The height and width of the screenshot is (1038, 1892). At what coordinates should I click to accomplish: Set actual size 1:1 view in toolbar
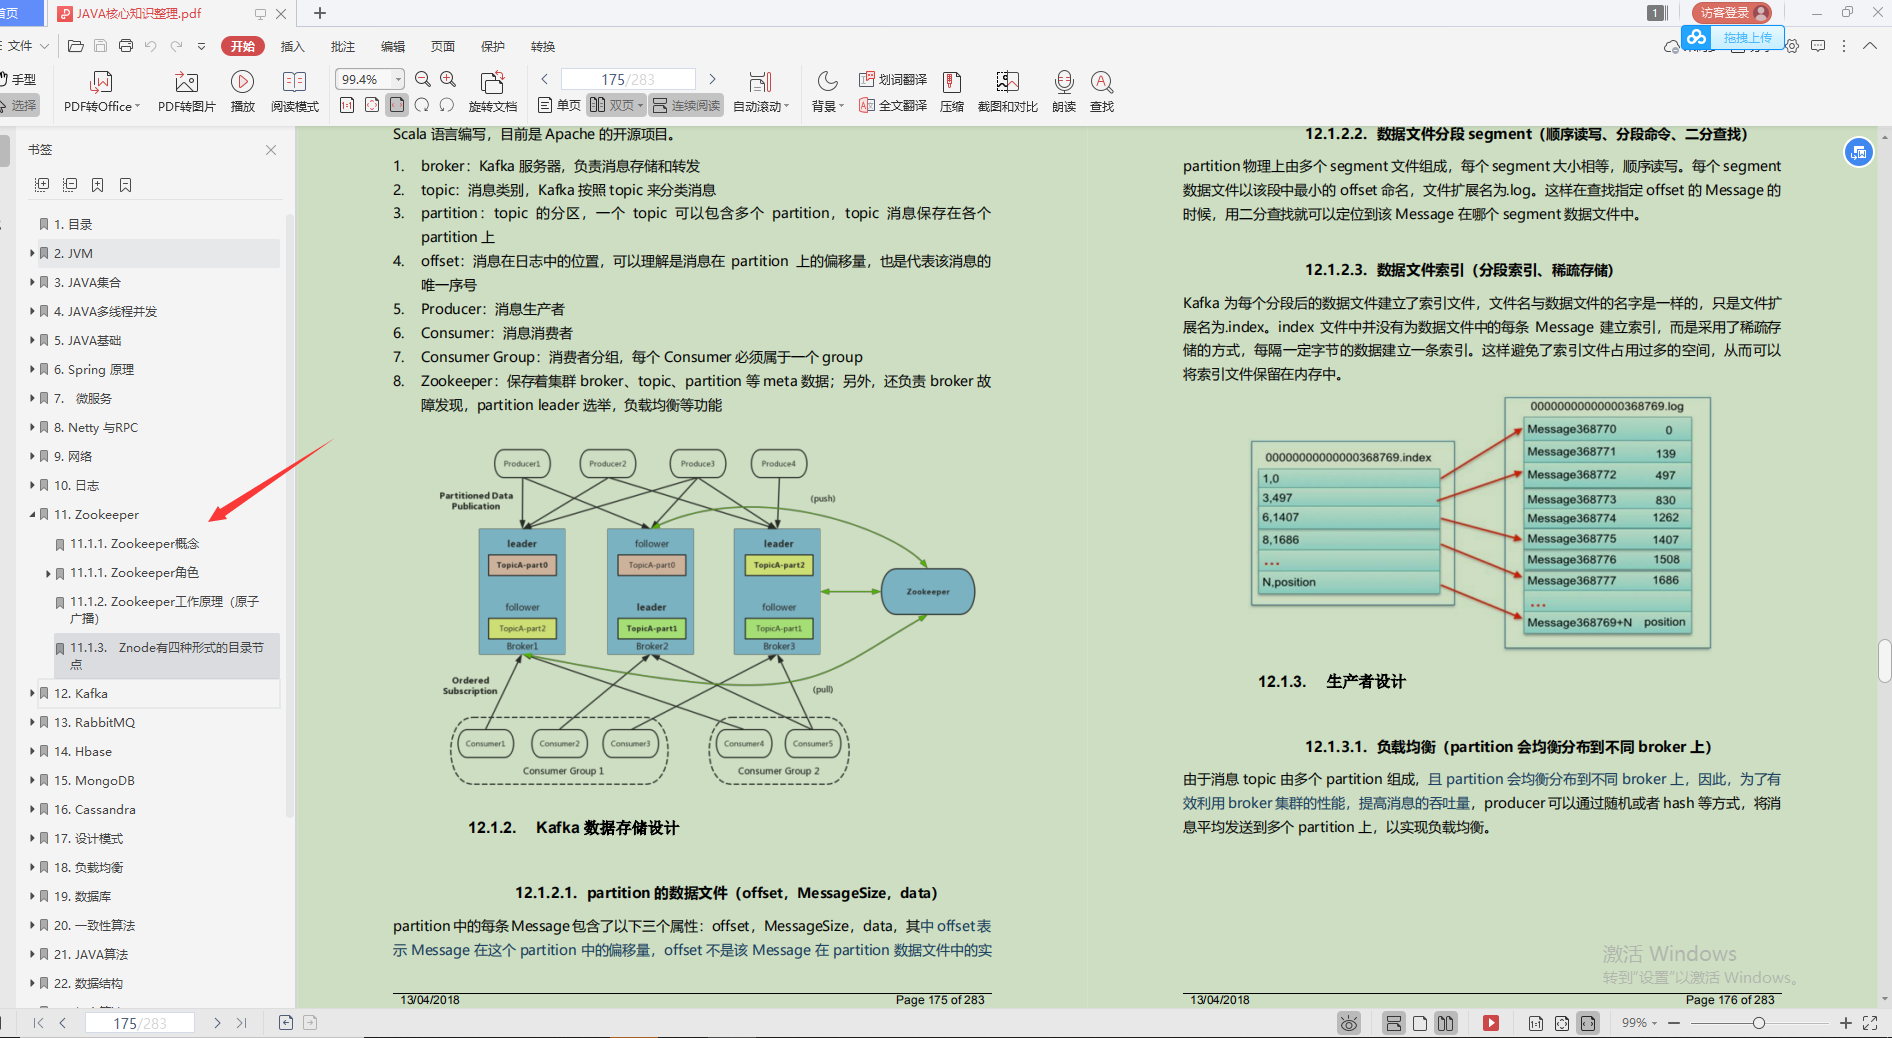pyautogui.click(x=347, y=105)
